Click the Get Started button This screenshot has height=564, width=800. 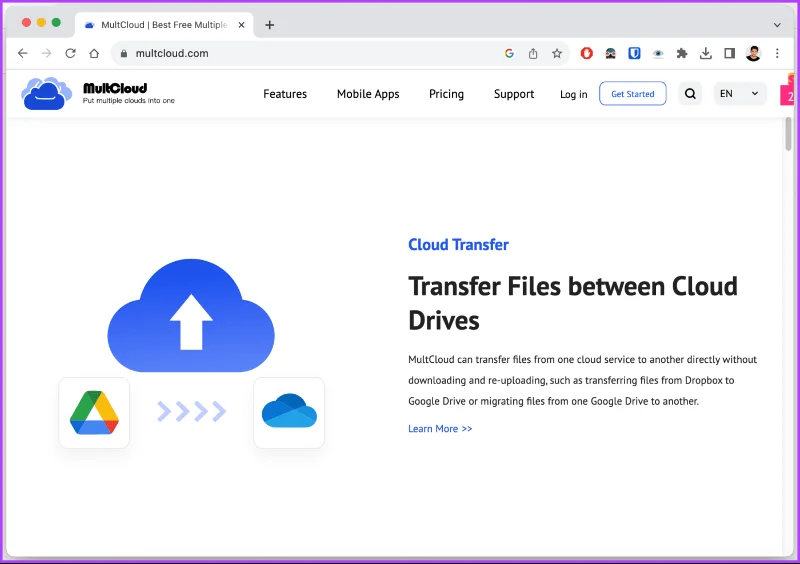(x=633, y=93)
